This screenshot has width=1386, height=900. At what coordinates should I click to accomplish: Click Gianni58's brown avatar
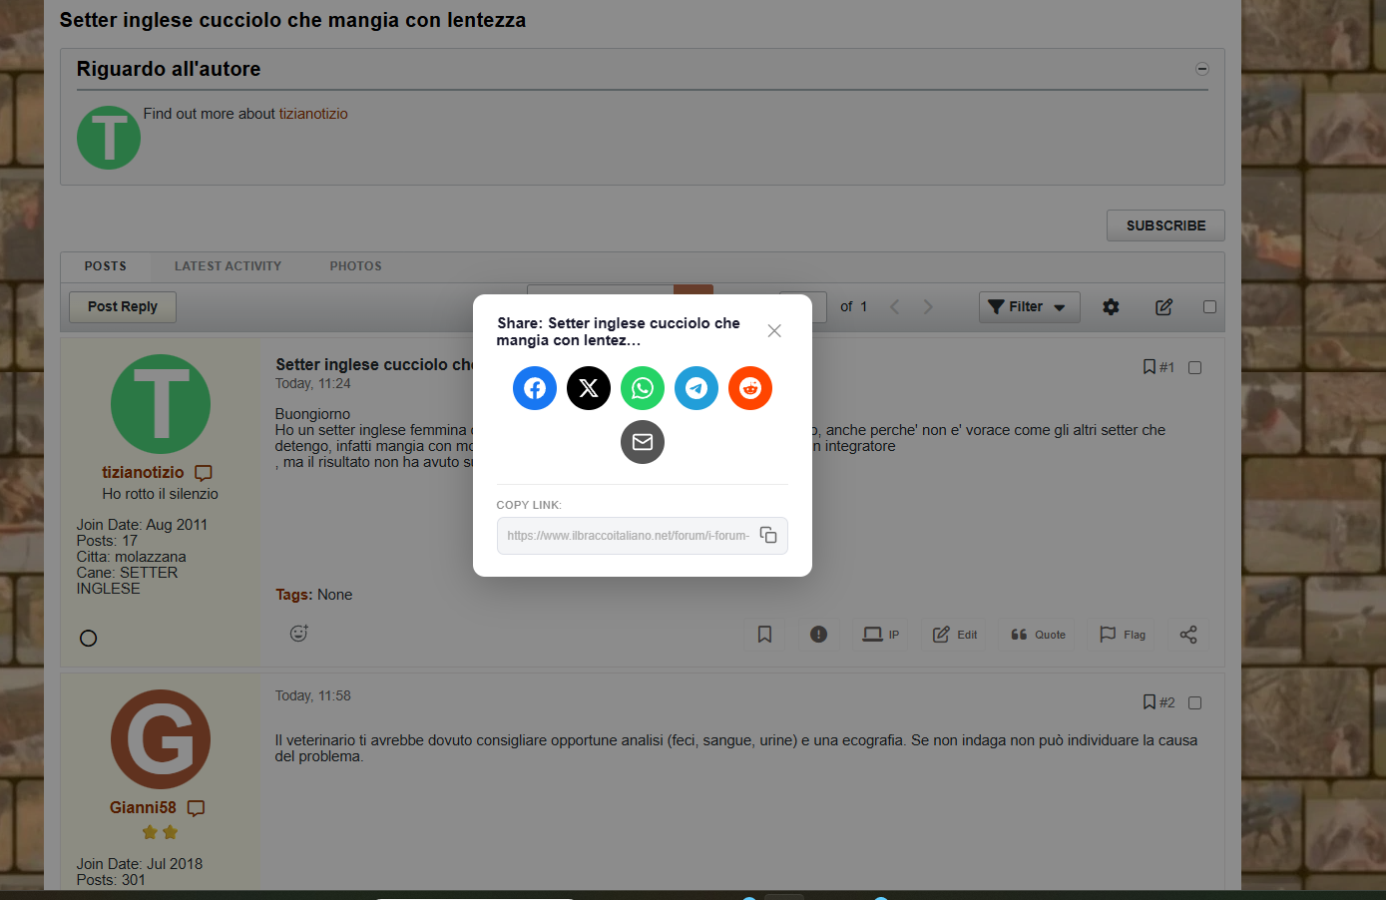pos(161,739)
